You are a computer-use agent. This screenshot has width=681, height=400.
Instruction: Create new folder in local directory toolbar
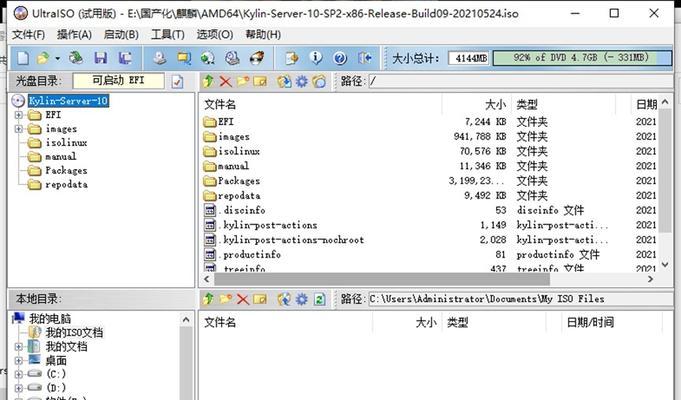pyautogui.click(x=225, y=299)
